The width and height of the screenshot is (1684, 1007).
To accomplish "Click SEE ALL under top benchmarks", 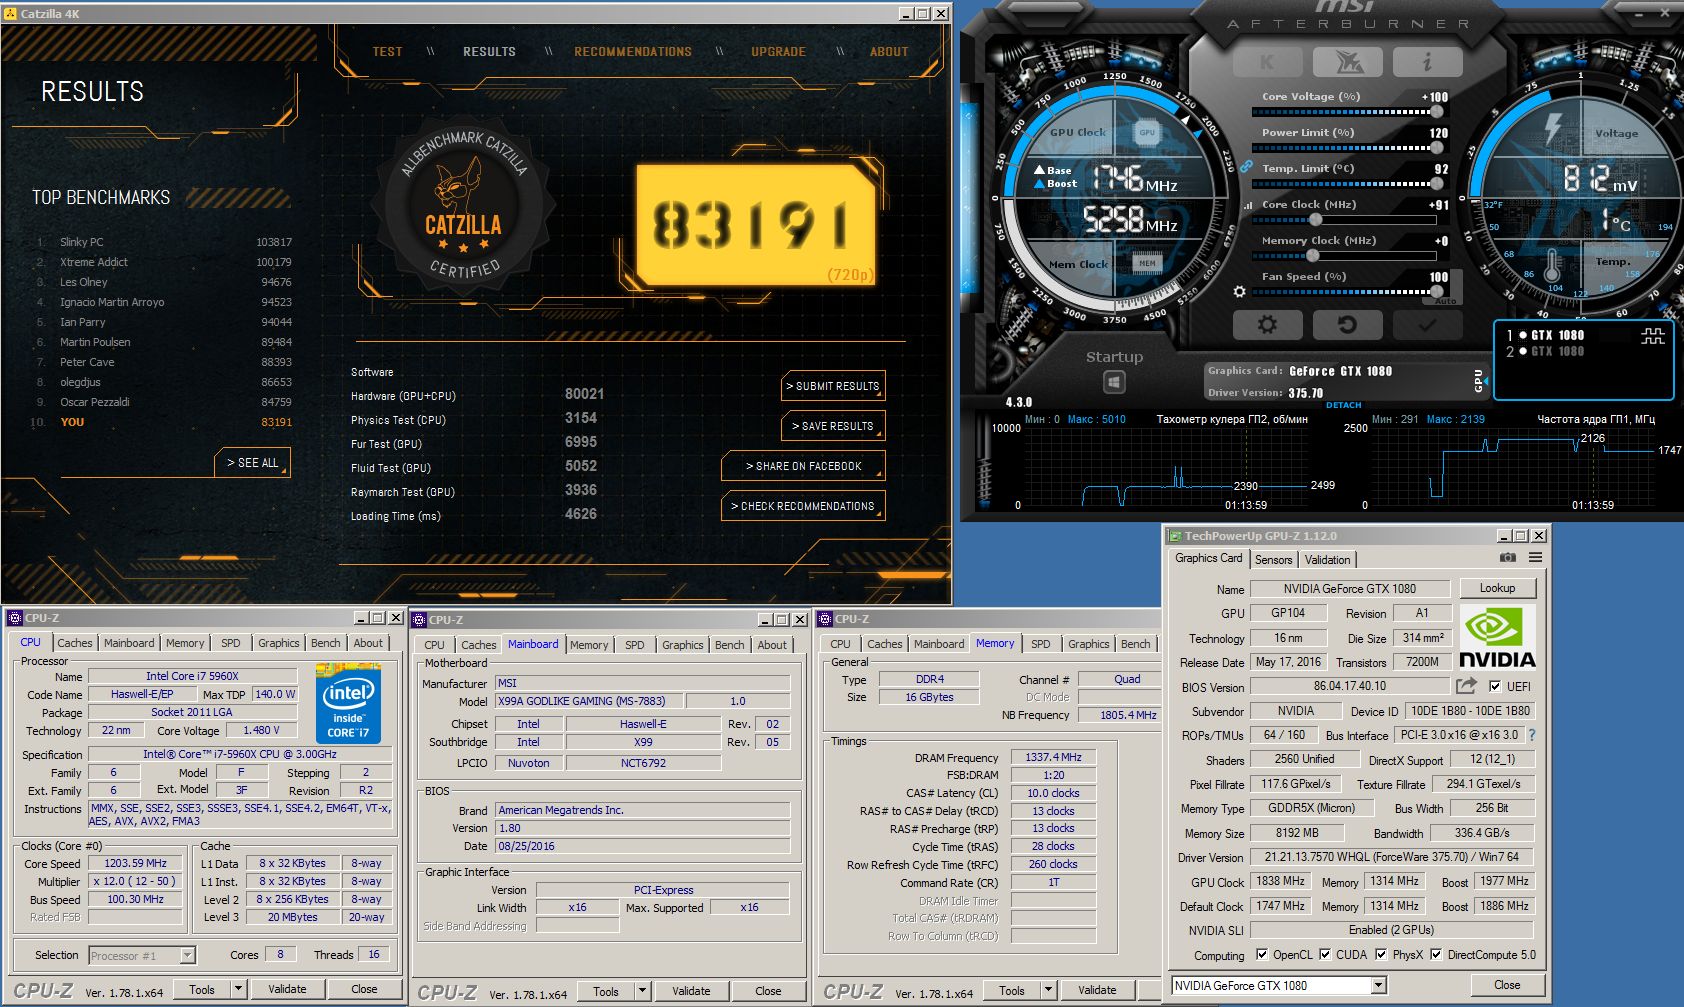I will point(252,463).
